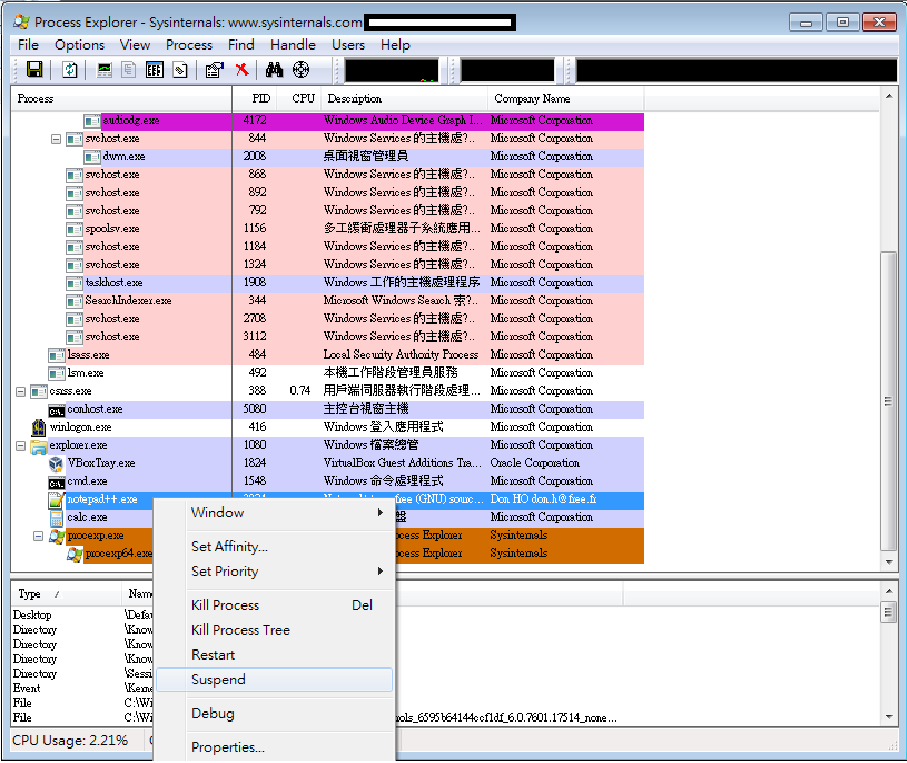Viewport: 907px width, 763px height.
Task: Open the Window submenu in context menu
Action: pos(275,513)
